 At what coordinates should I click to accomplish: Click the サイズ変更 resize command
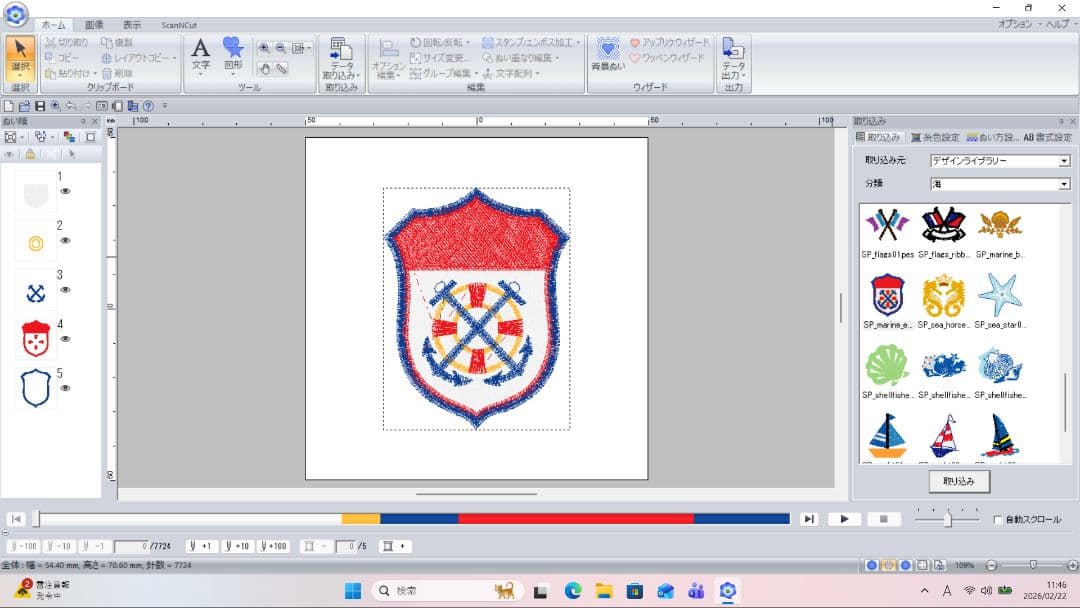(x=440, y=58)
